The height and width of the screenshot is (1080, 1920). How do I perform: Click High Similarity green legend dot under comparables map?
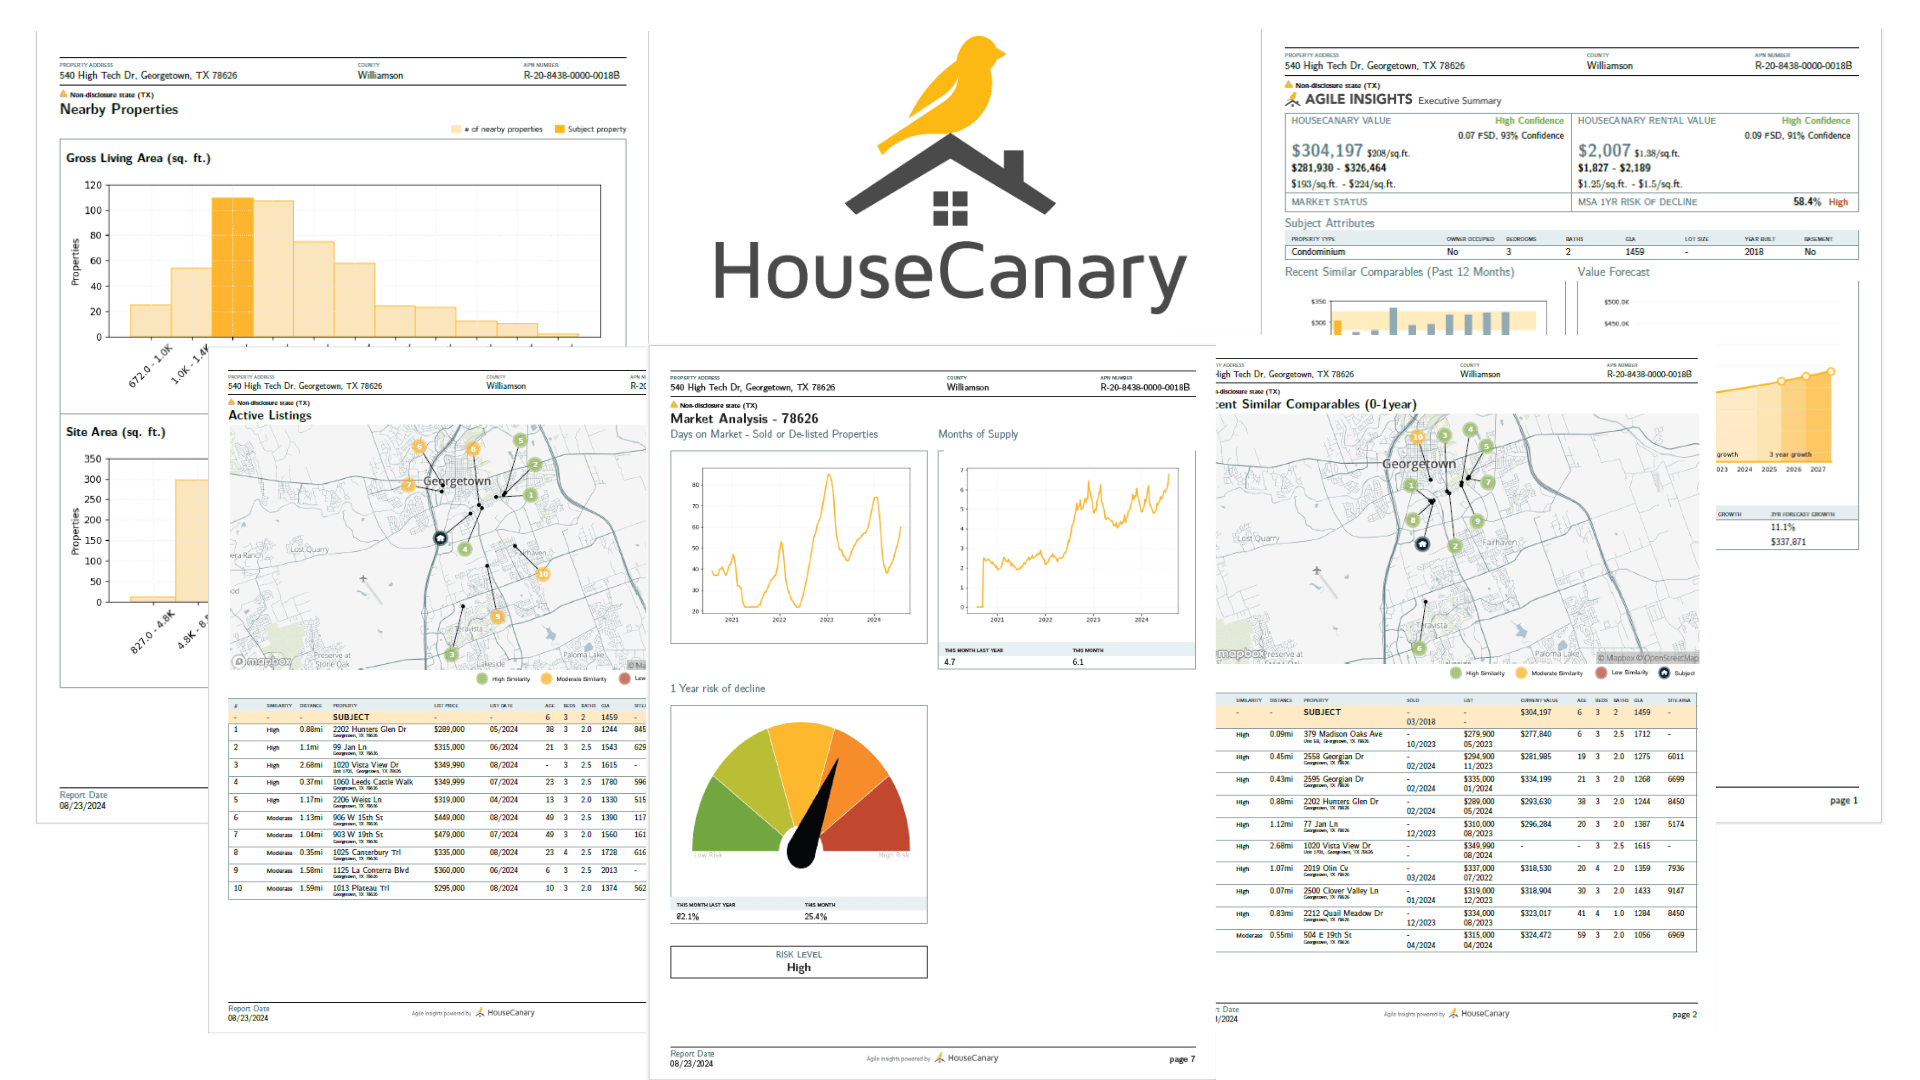coord(1456,673)
